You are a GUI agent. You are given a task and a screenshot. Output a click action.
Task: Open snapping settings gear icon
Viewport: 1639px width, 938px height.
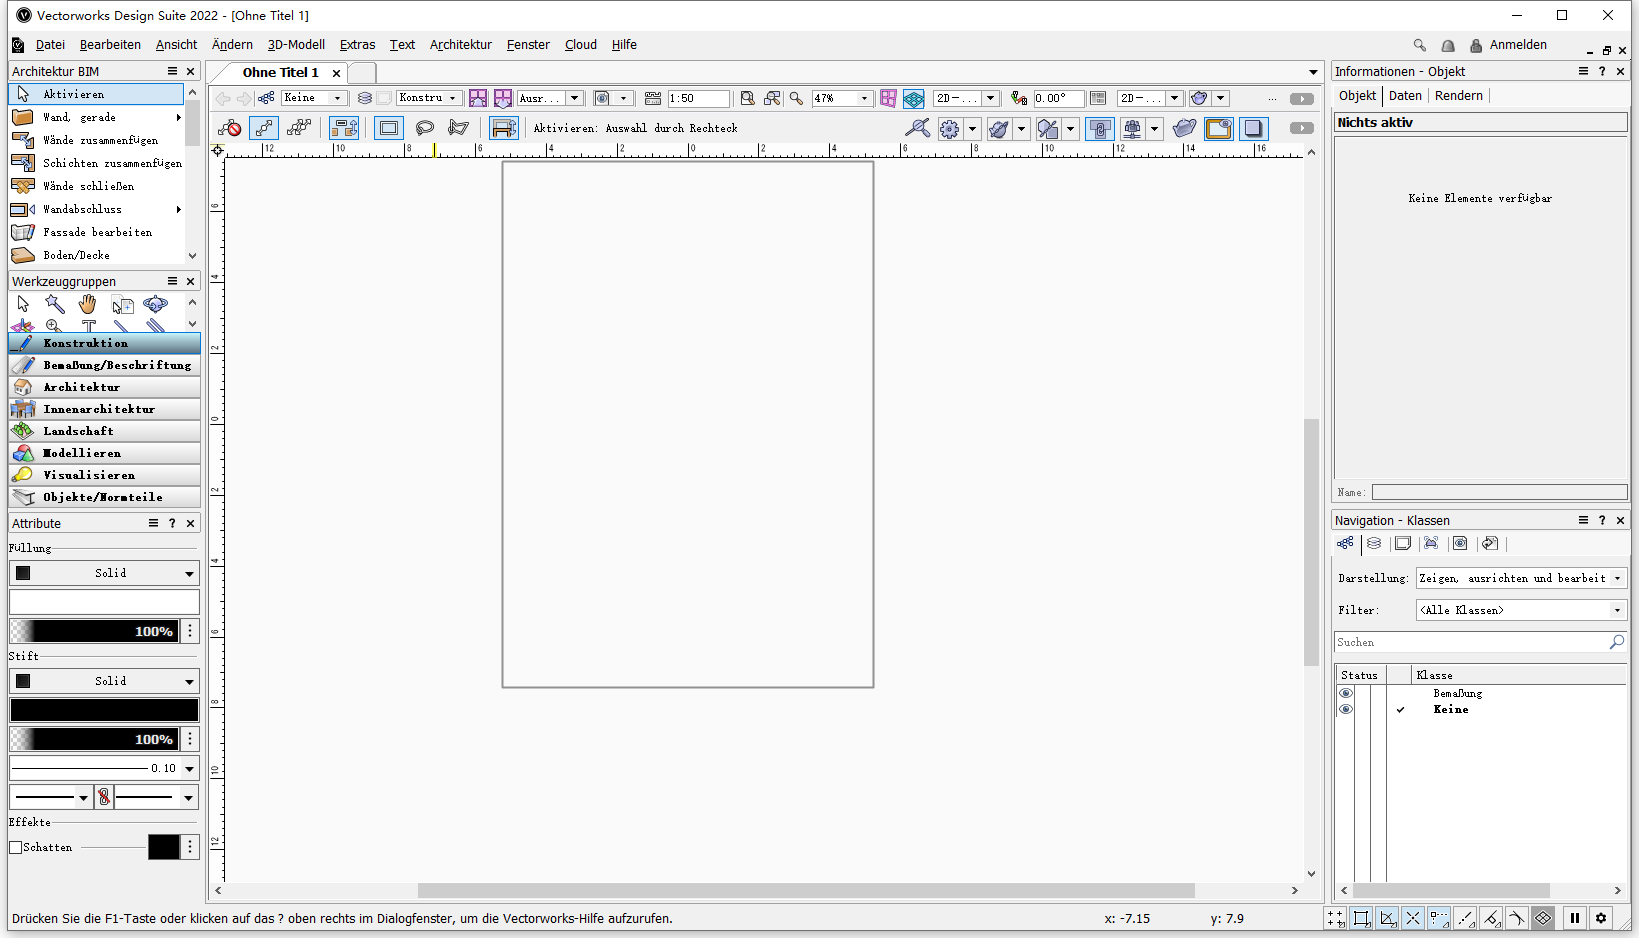pos(1601,918)
